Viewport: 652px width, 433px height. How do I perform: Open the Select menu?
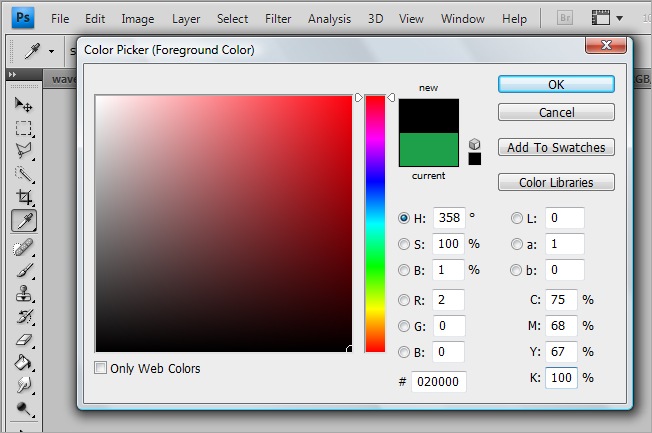pos(232,19)
